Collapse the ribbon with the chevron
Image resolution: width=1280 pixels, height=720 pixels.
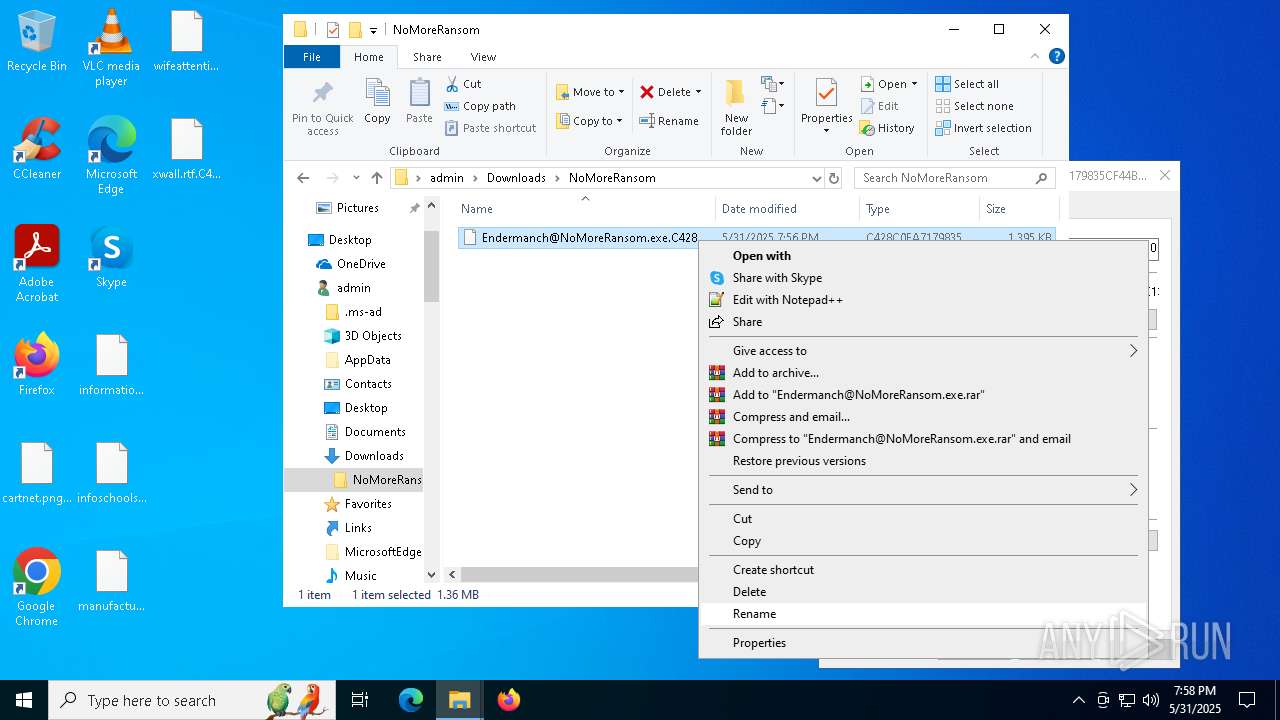click(1036, 57)
